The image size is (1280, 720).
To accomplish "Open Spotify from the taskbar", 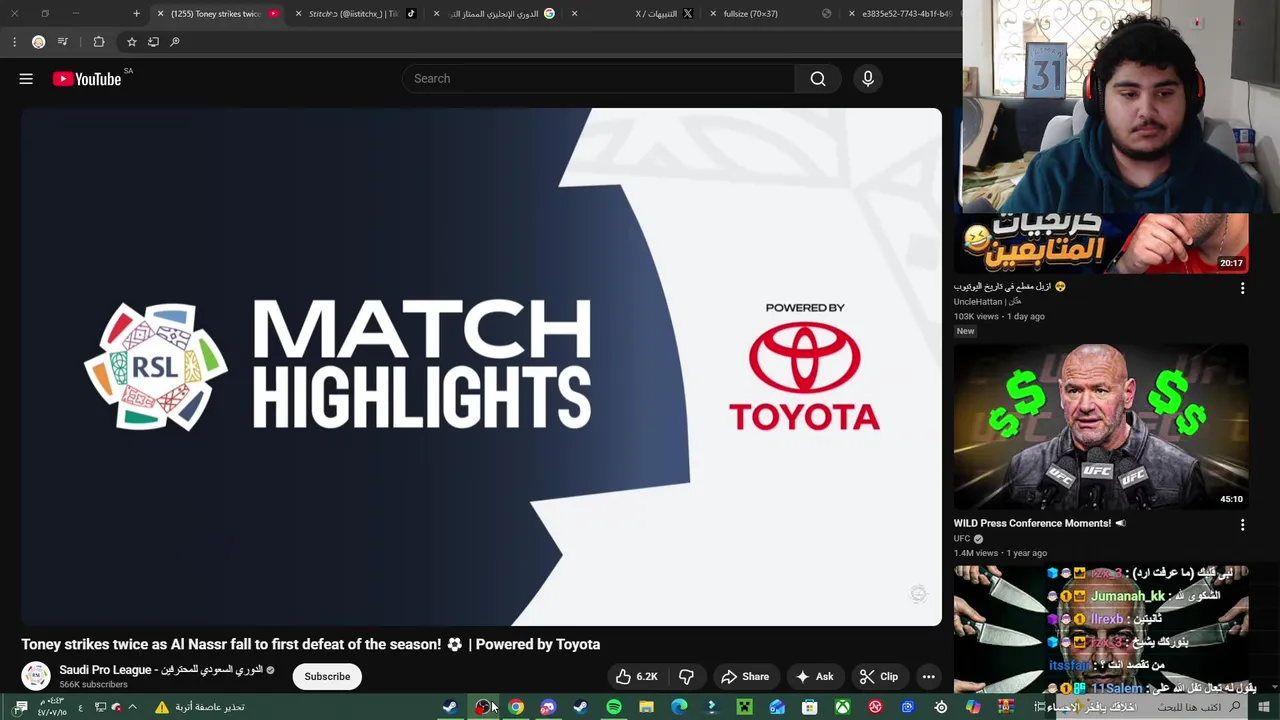I will pyautogui.click(x=614, y=707).
